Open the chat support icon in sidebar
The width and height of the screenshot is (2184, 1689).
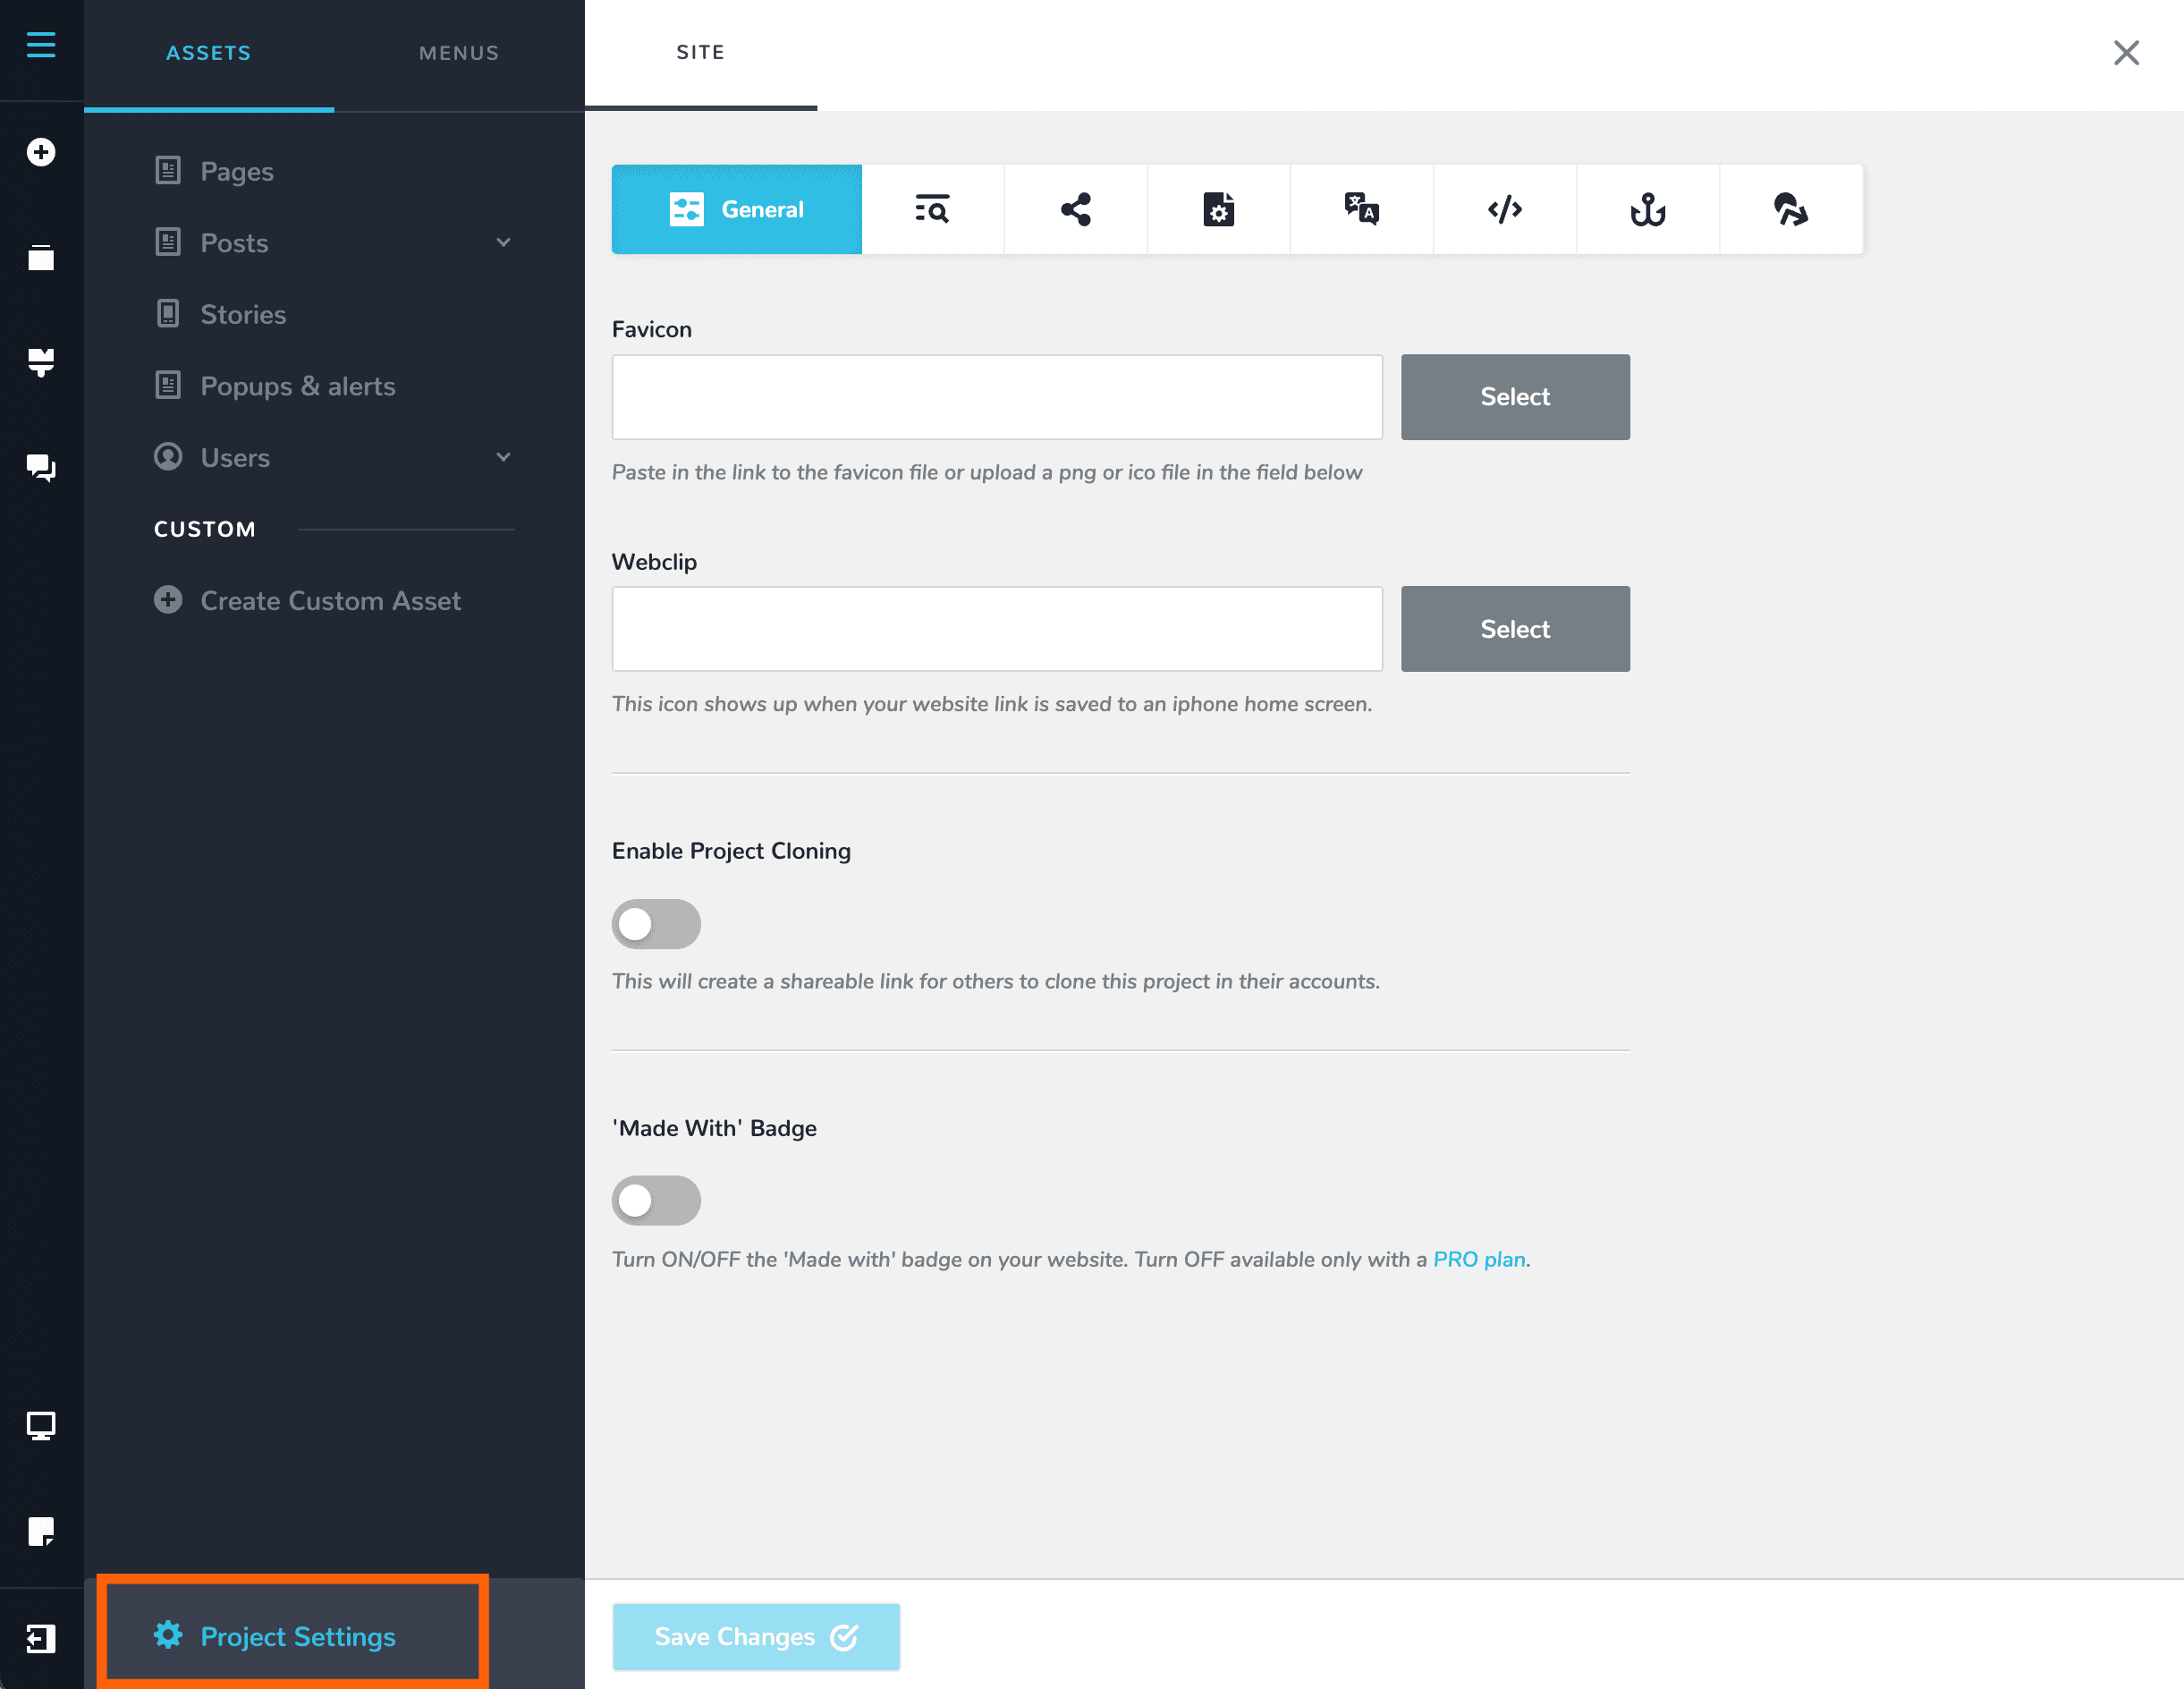pyautogui.click(x=41, y=468)
